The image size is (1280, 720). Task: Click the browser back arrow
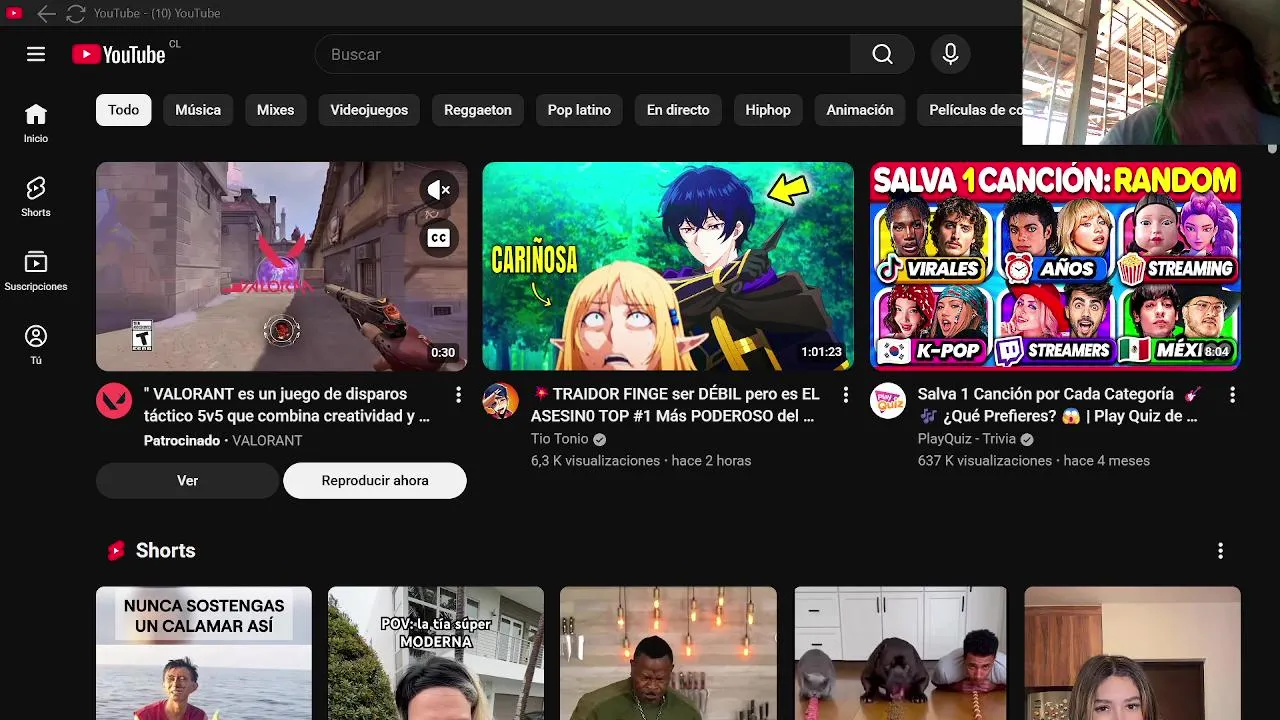46,13
